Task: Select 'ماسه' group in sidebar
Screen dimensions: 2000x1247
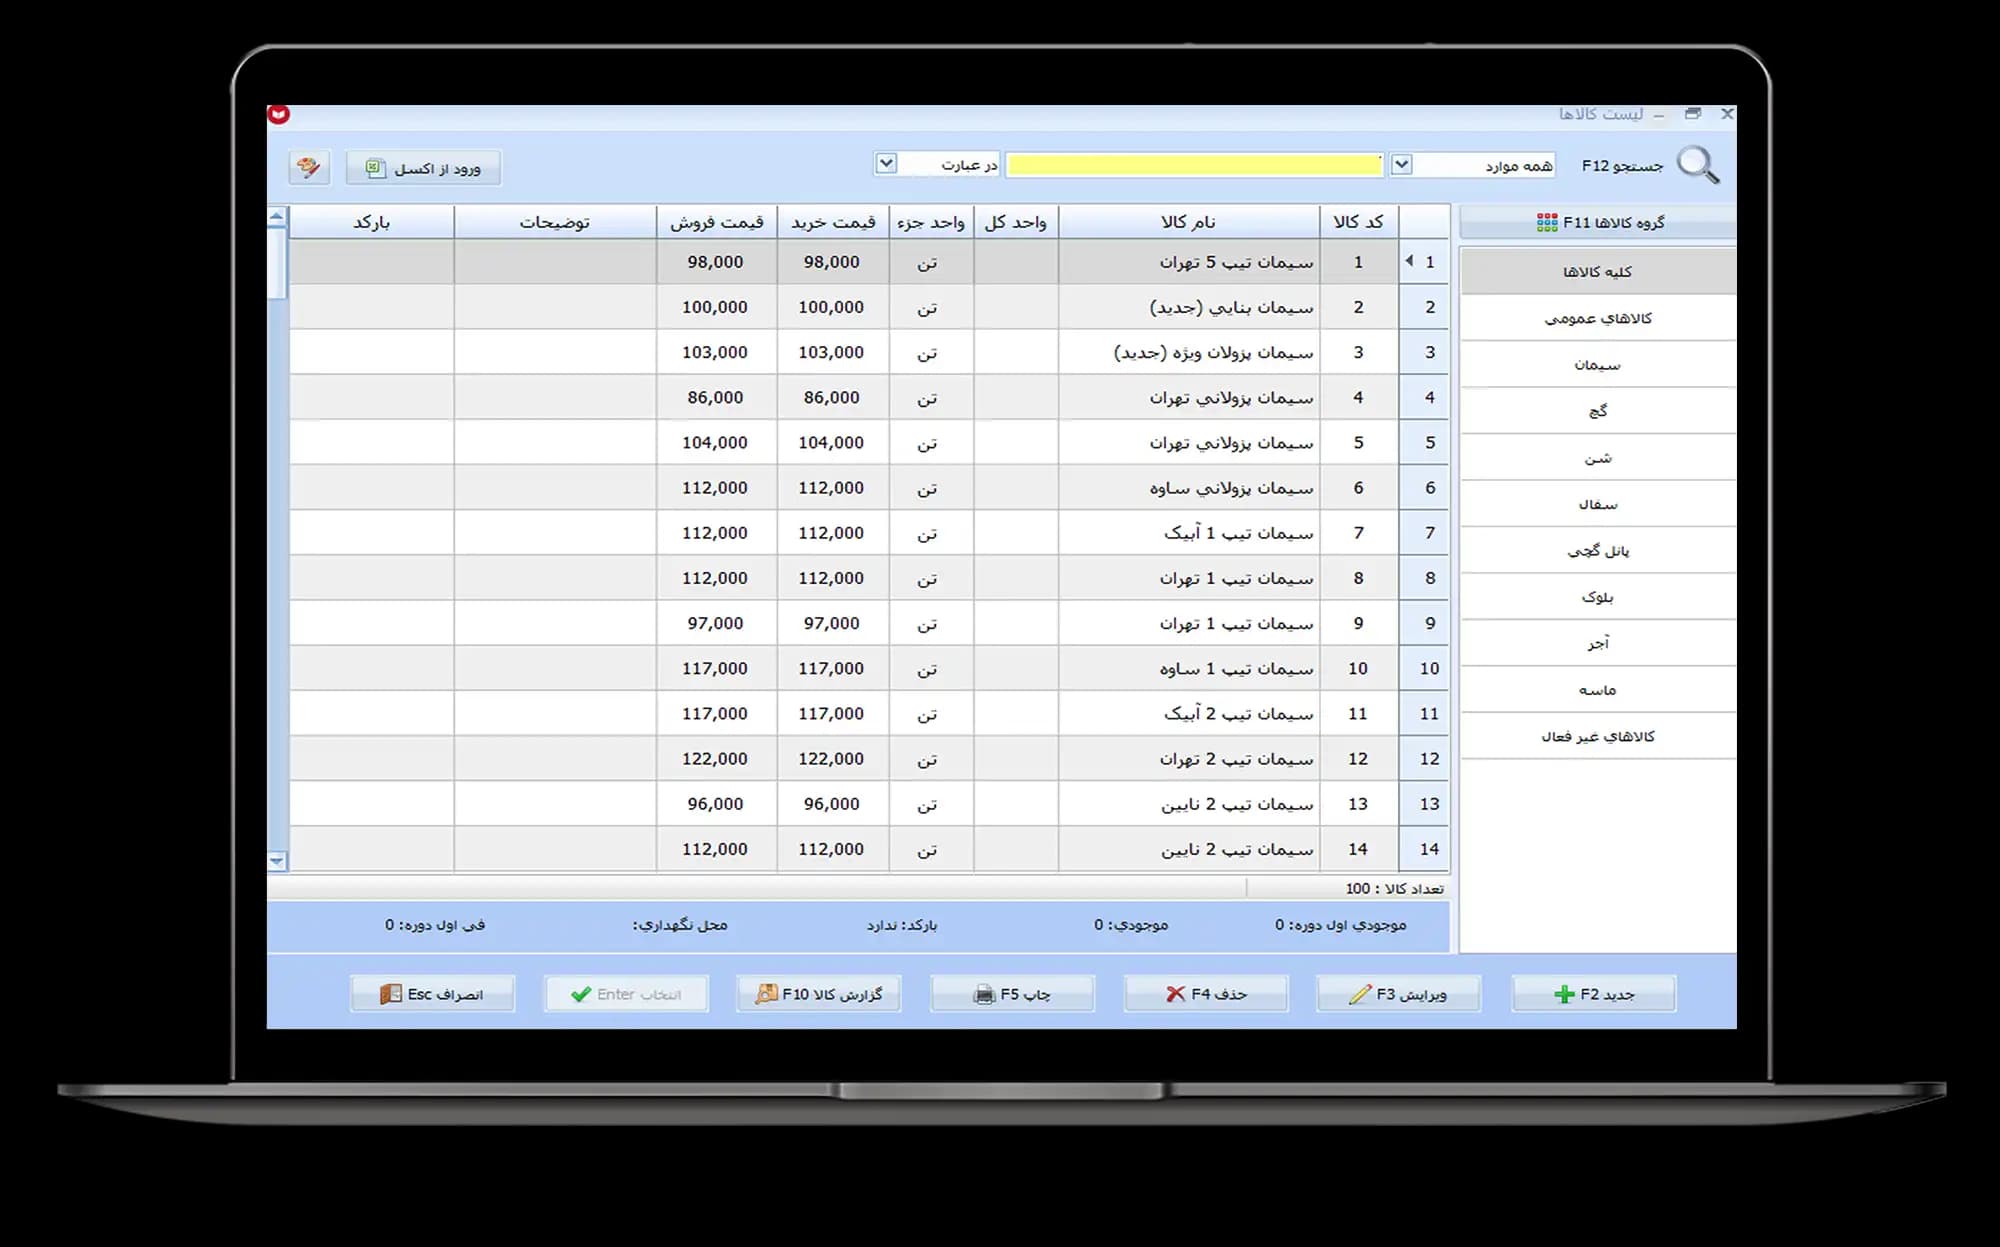Action: pos(1598,690)
